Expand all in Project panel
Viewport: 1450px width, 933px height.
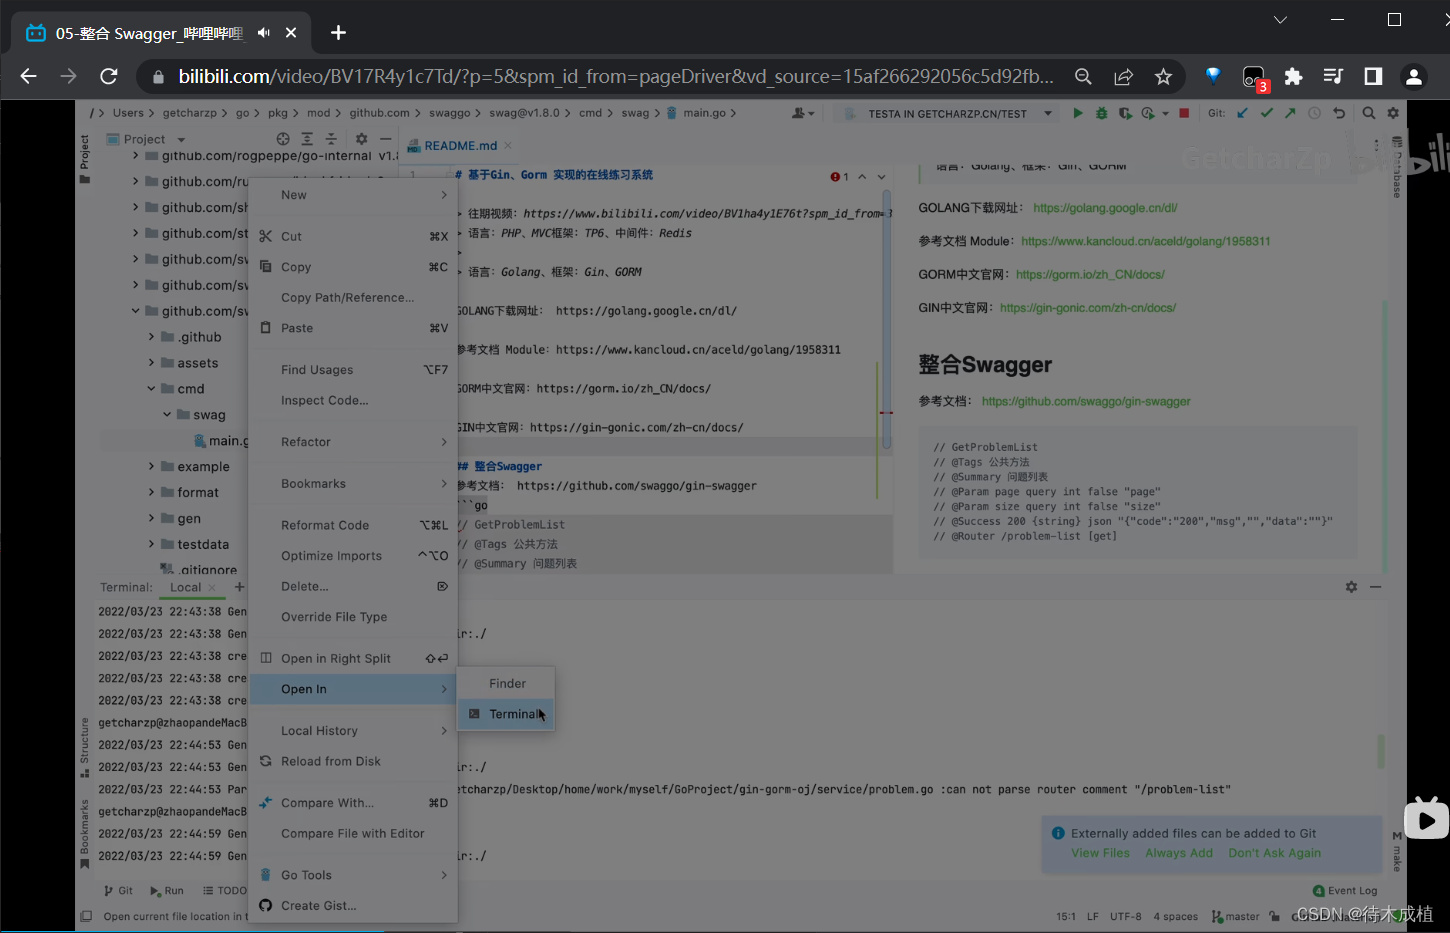pyautogui.click(x=307, y=139)
